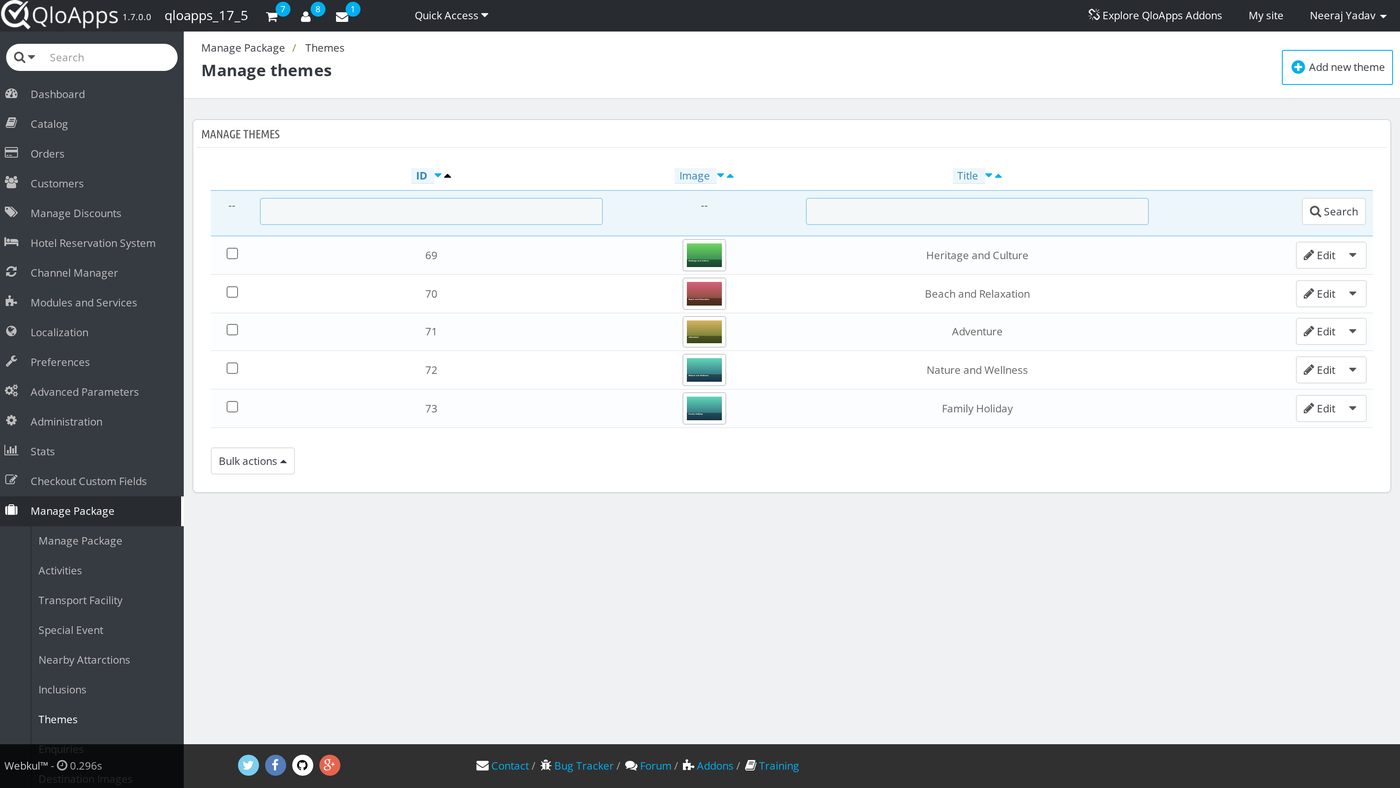Click the Twitter icon in footer
Screen dimensions: 1400x788
[249, 765]
